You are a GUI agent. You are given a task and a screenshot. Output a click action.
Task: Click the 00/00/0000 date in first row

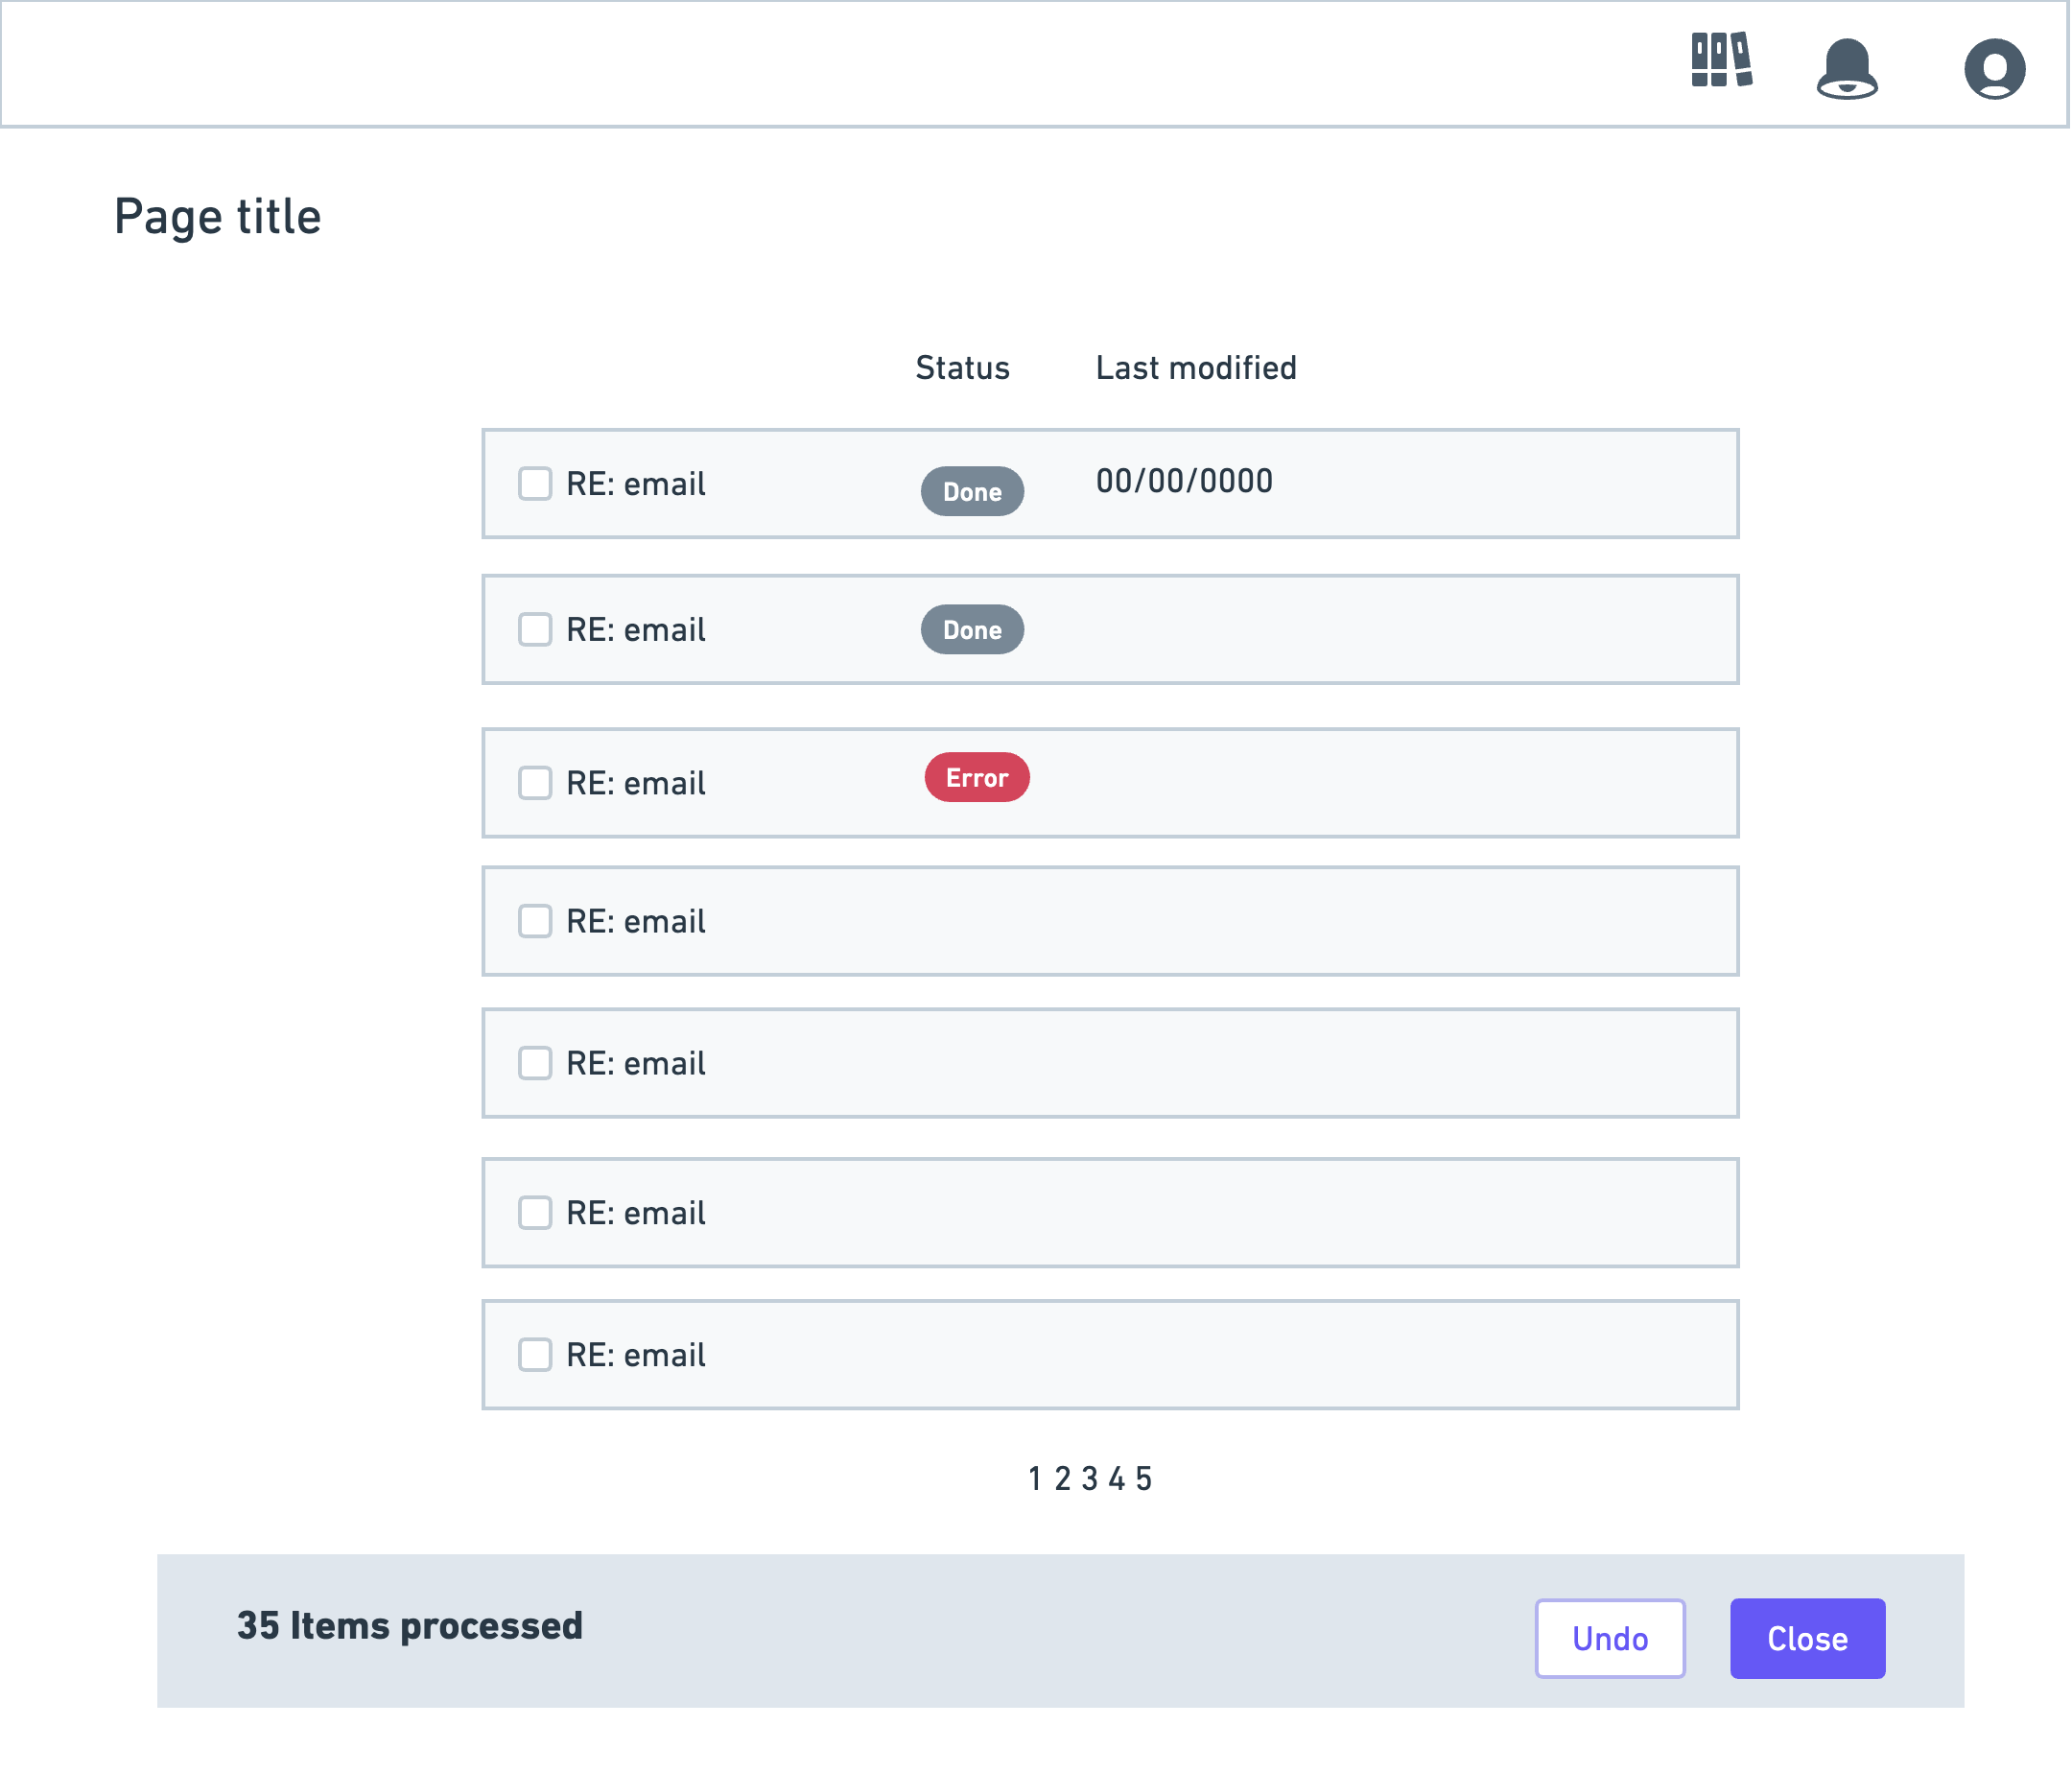point(1184,481)
